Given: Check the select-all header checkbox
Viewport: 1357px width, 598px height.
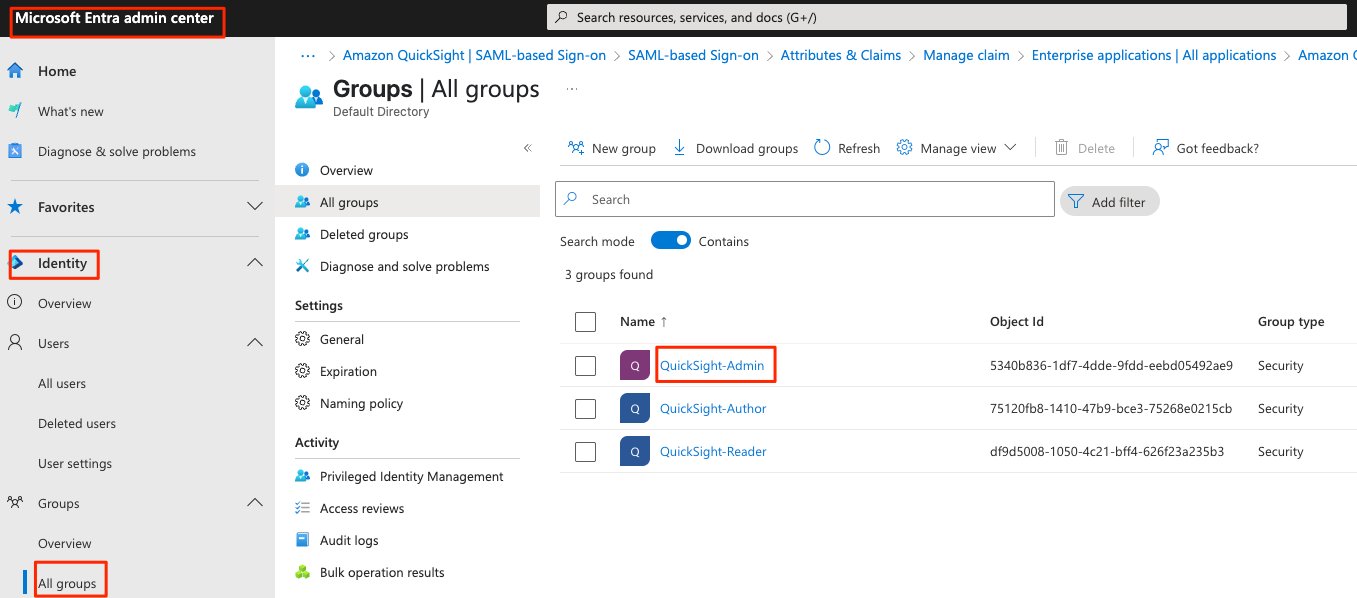Looking at the screenshot, I should coord(586,322).
